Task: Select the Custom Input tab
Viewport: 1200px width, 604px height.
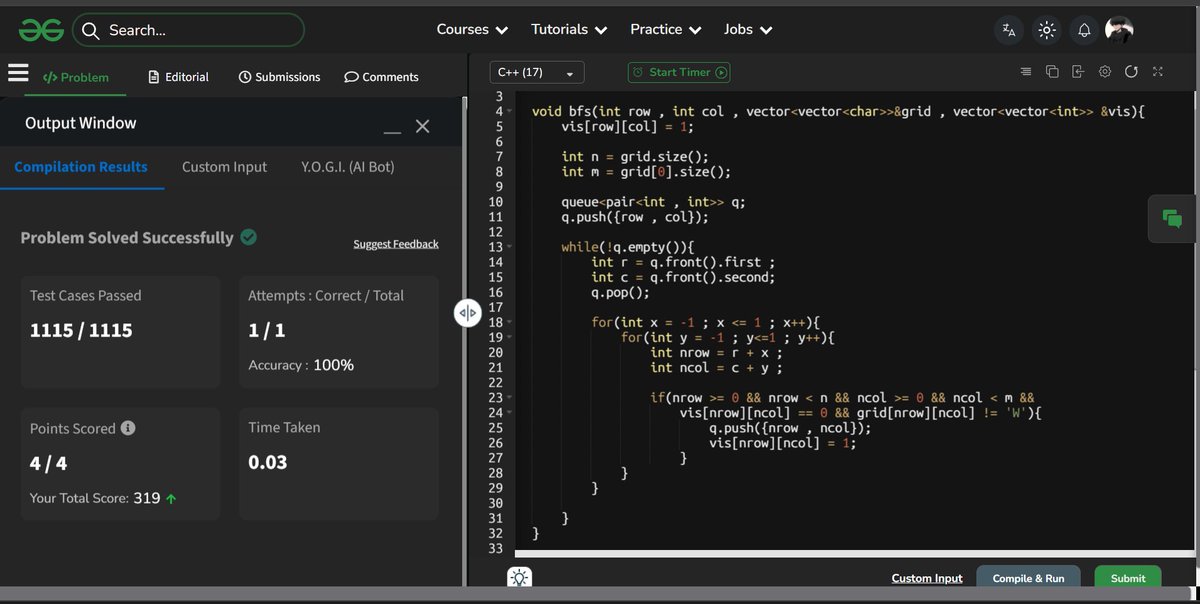Action: point(224,167)
